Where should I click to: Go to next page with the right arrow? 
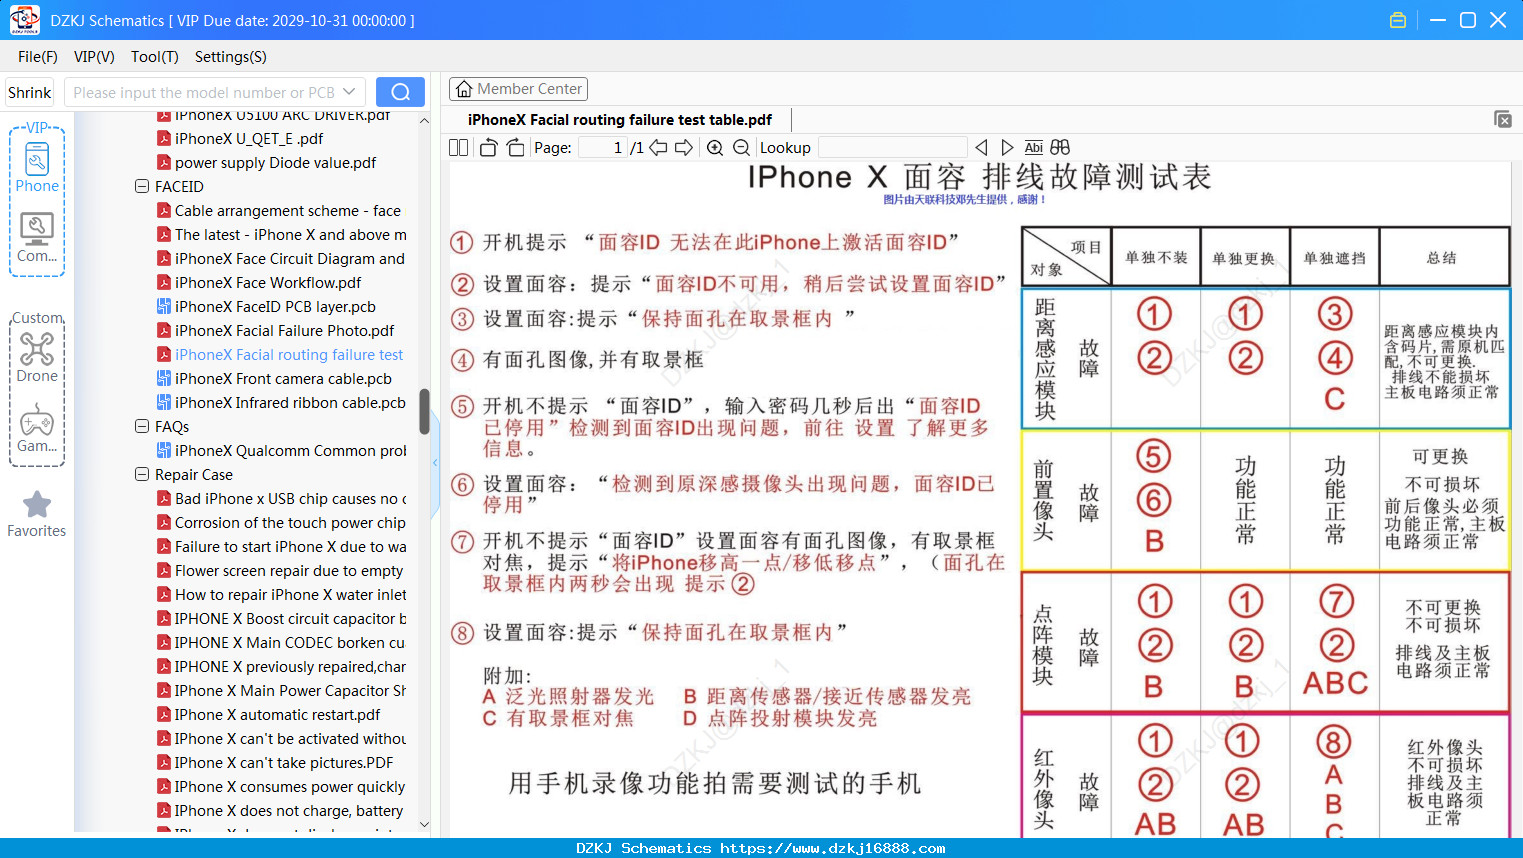pos(684,147)
